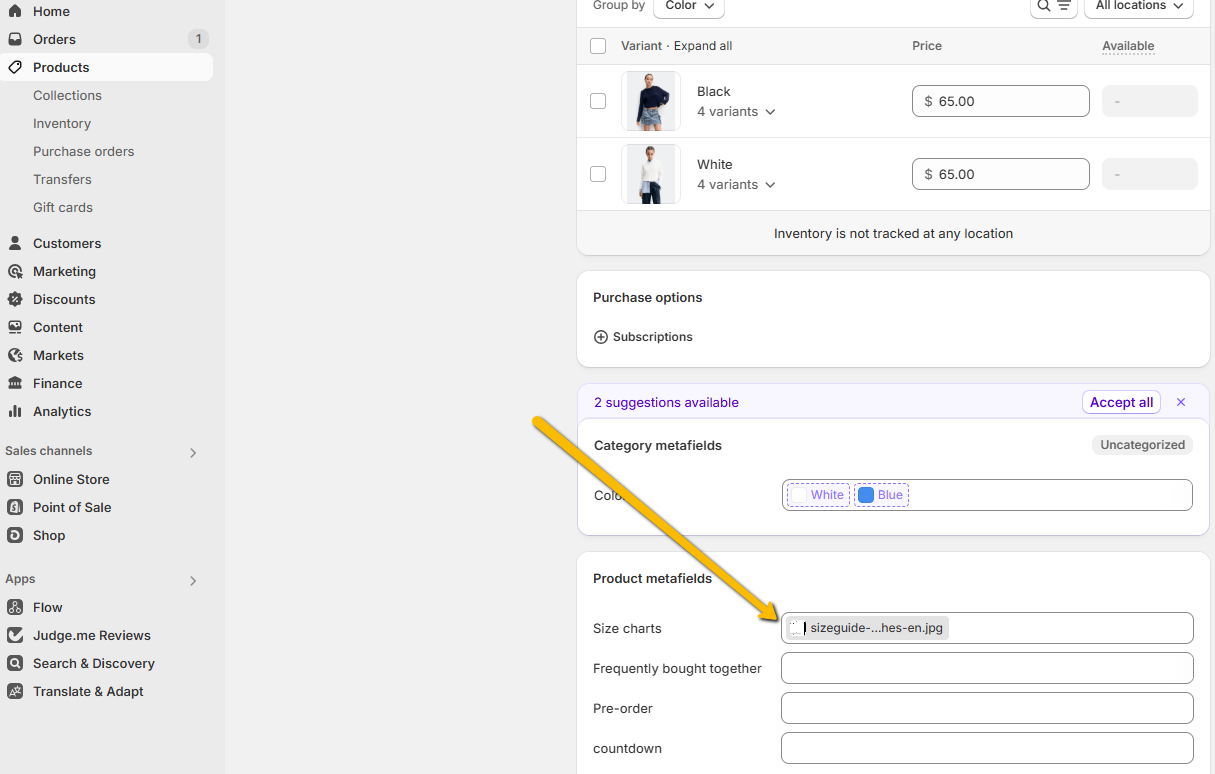Select the Blue color swatch suggestion
1215x774 pixels.
point(881,495)
